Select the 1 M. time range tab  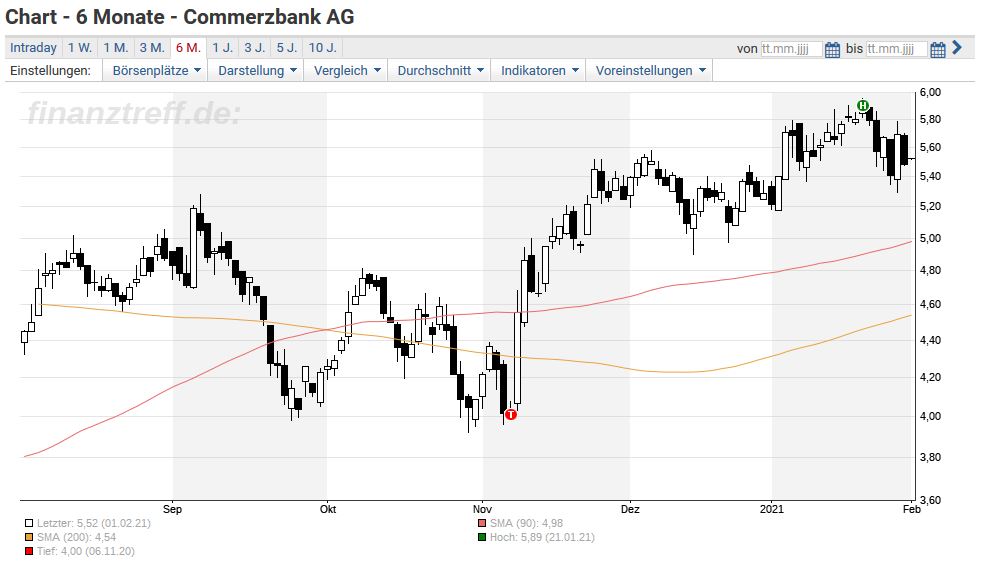click(x=116, y=48)
